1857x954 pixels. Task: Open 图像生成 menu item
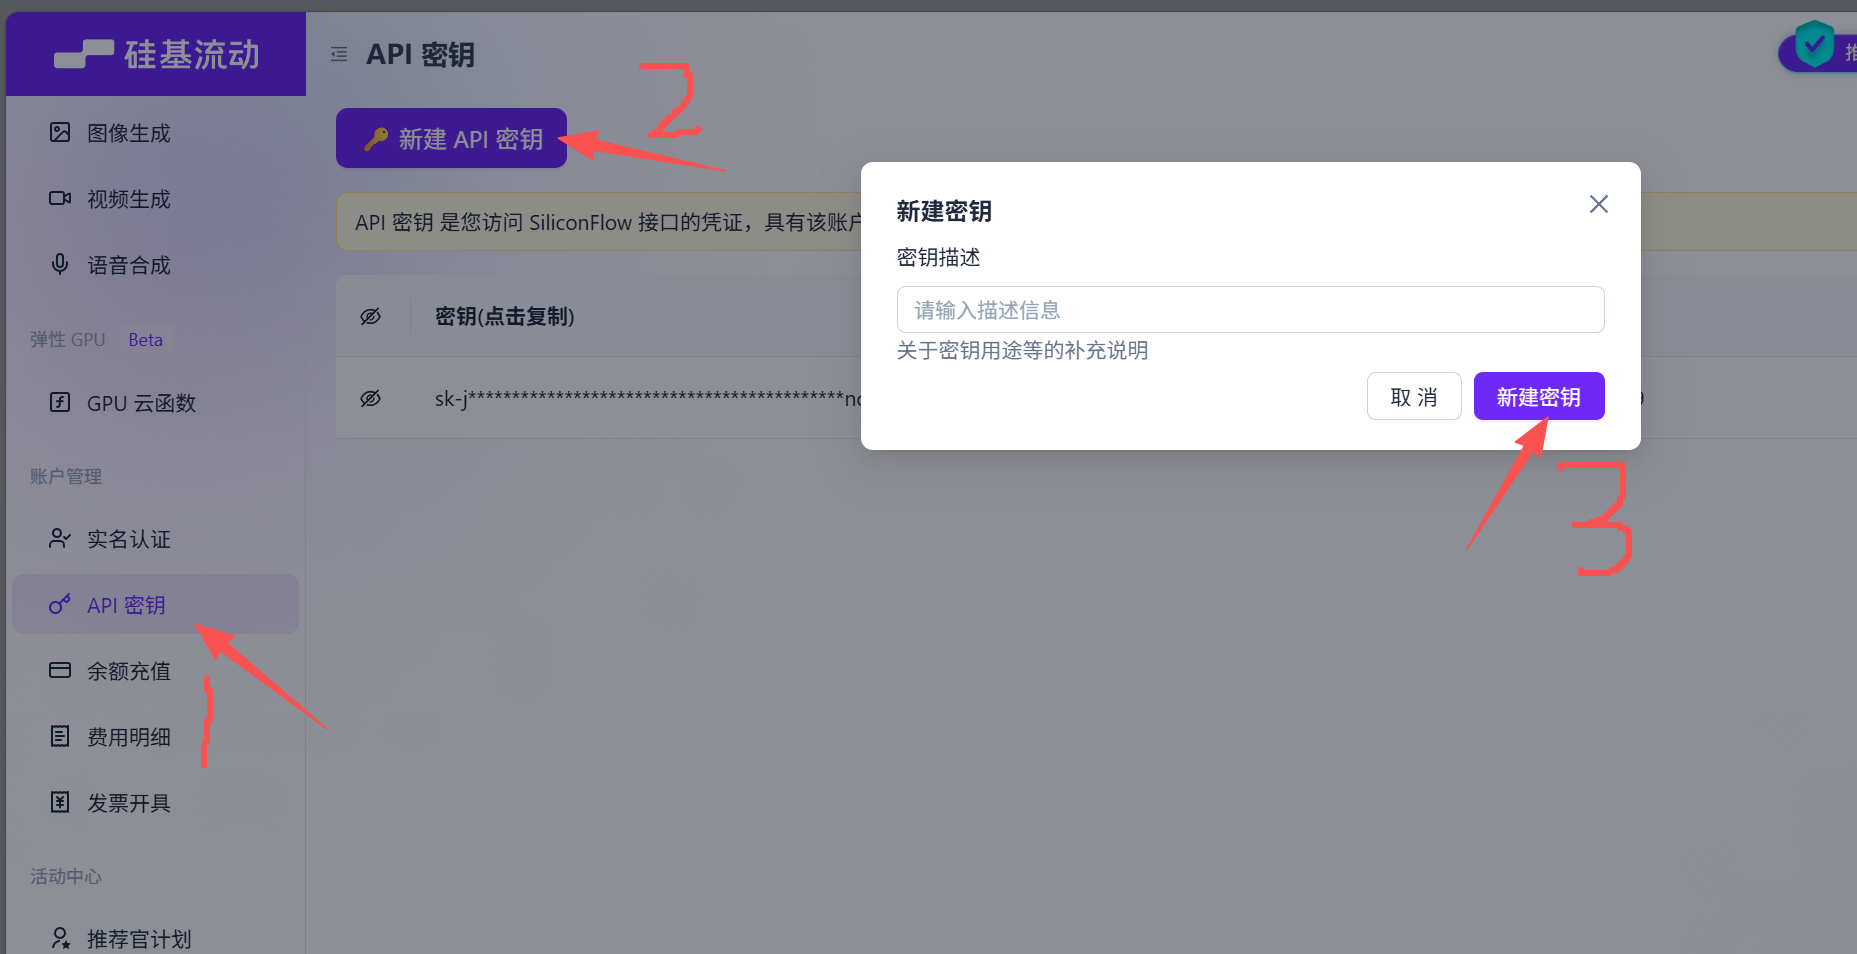coord(155,132)
